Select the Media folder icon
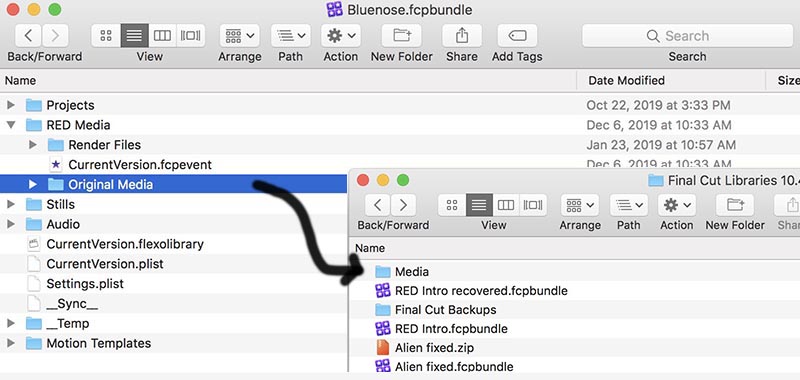800x380 pixels. point(383,272)
